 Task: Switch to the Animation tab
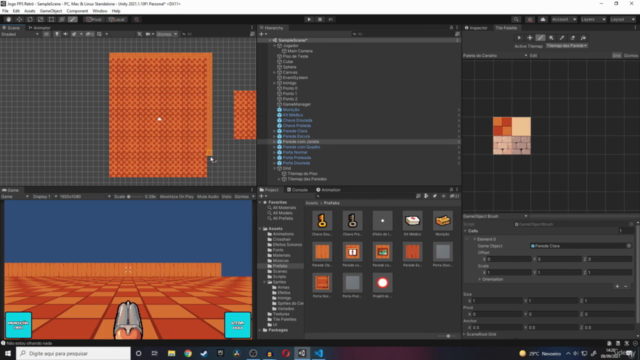coord(328,190)
